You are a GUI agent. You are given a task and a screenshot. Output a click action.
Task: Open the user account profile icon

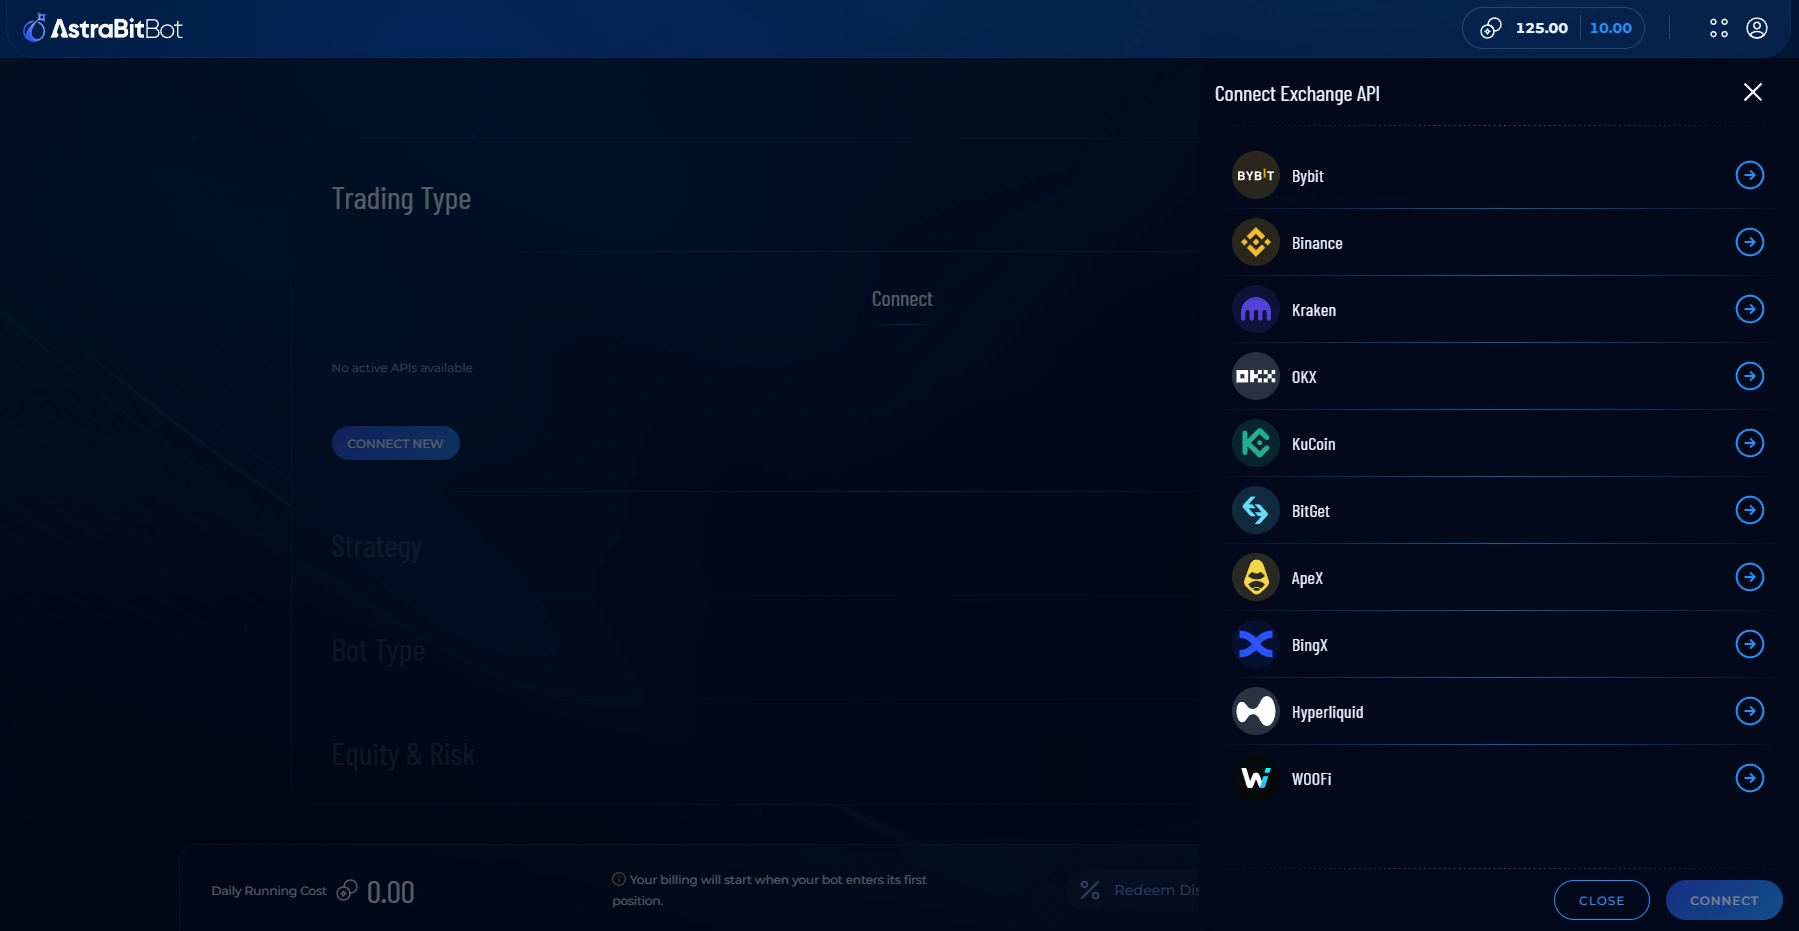coord(1757,28)
